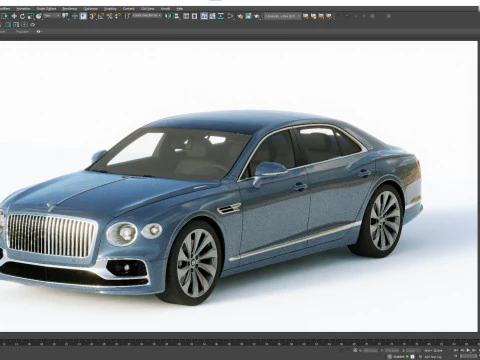Image resolution: width=480 pixels, height=360 pixels.
Task: Open the Render Setup dialog
Action: (x=240, y=16)
